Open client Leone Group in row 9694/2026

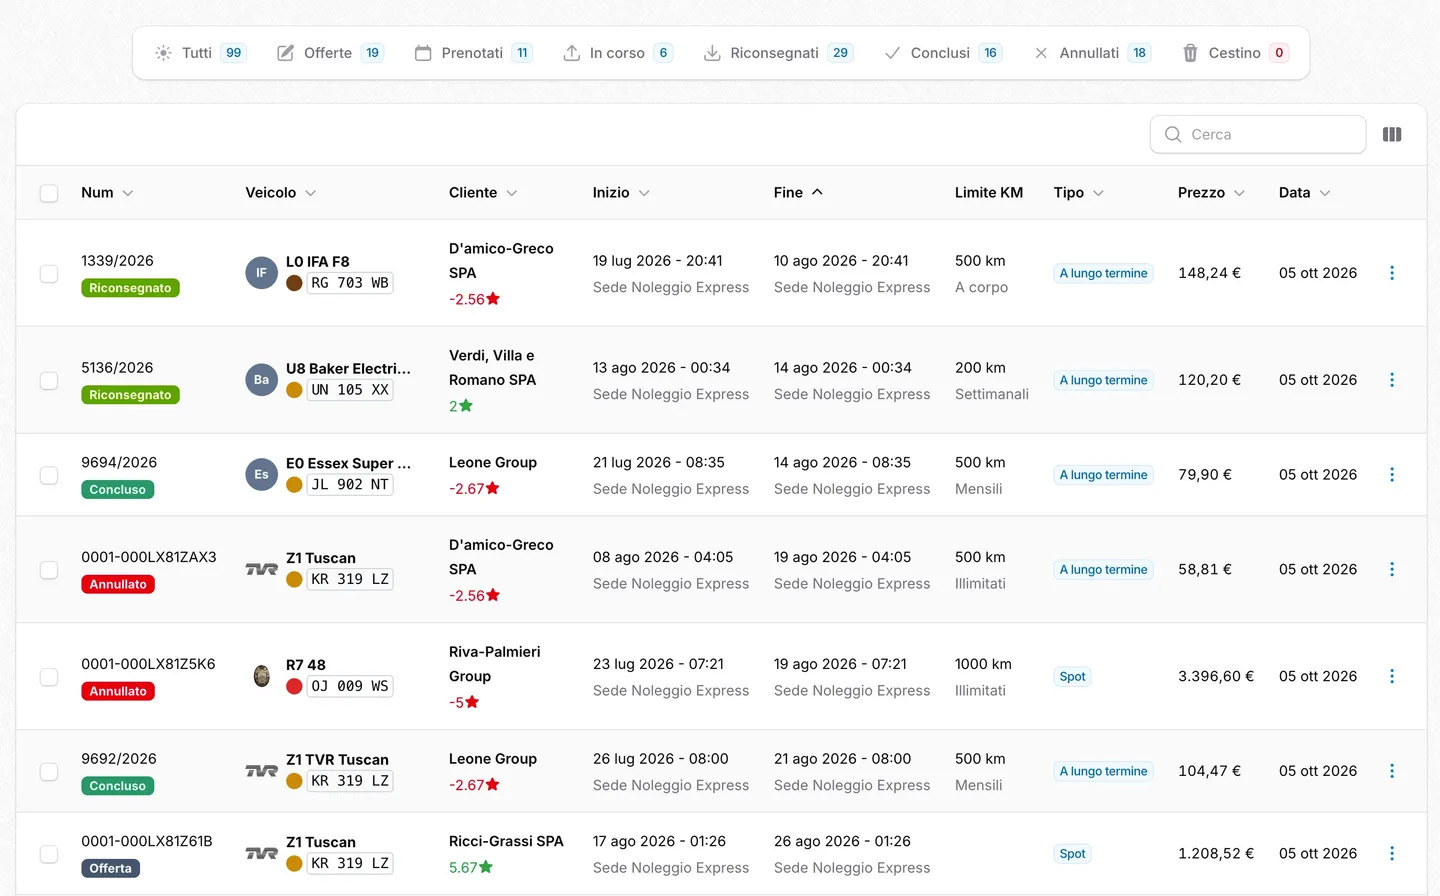click(x=493, y=462)
